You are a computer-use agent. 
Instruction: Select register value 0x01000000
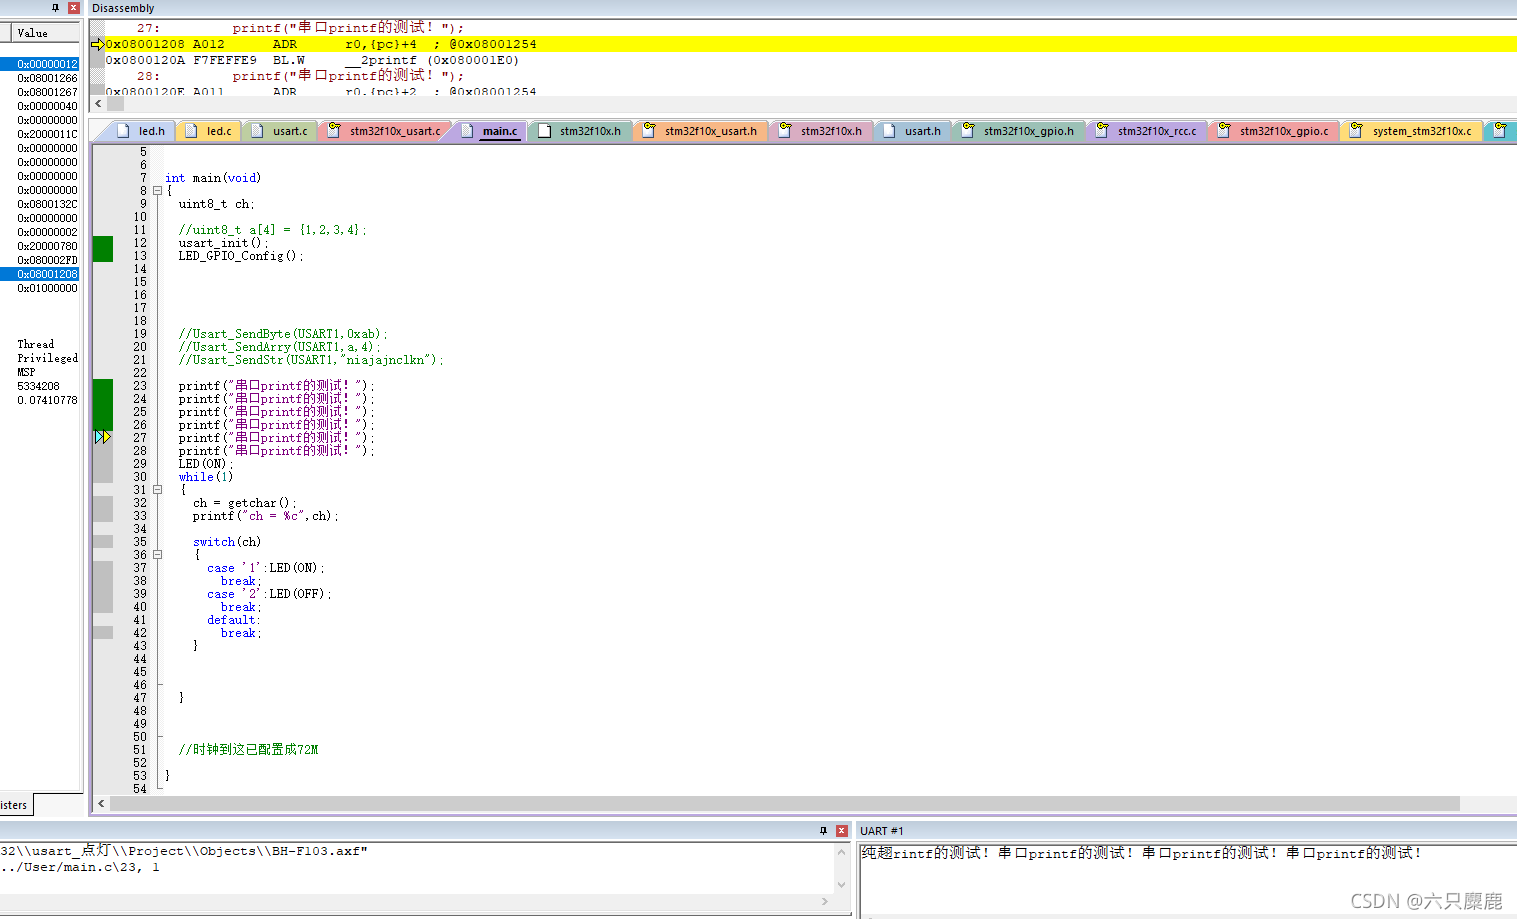[x=47, y=288]
